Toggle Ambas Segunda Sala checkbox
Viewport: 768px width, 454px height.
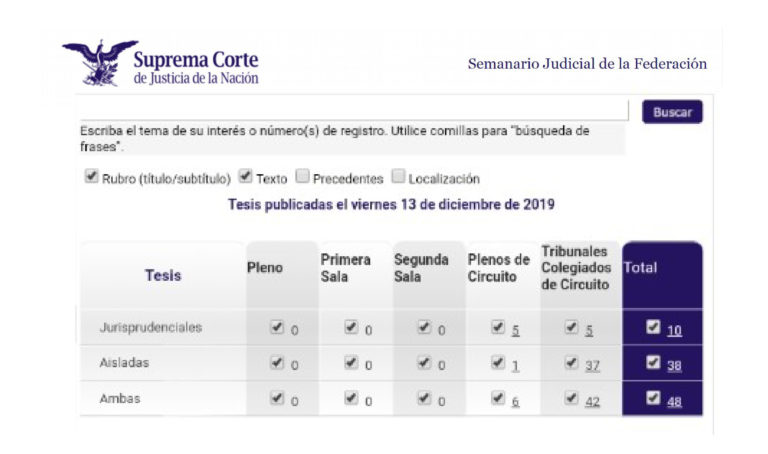coord(424,398)
